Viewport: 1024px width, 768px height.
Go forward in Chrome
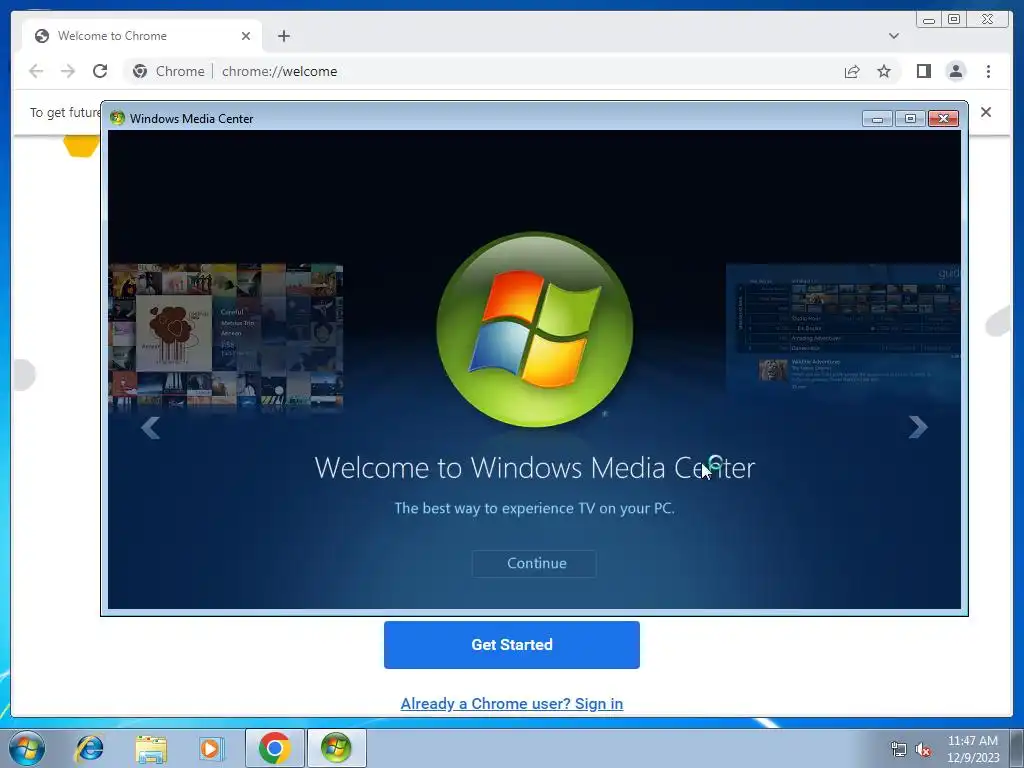68,71
